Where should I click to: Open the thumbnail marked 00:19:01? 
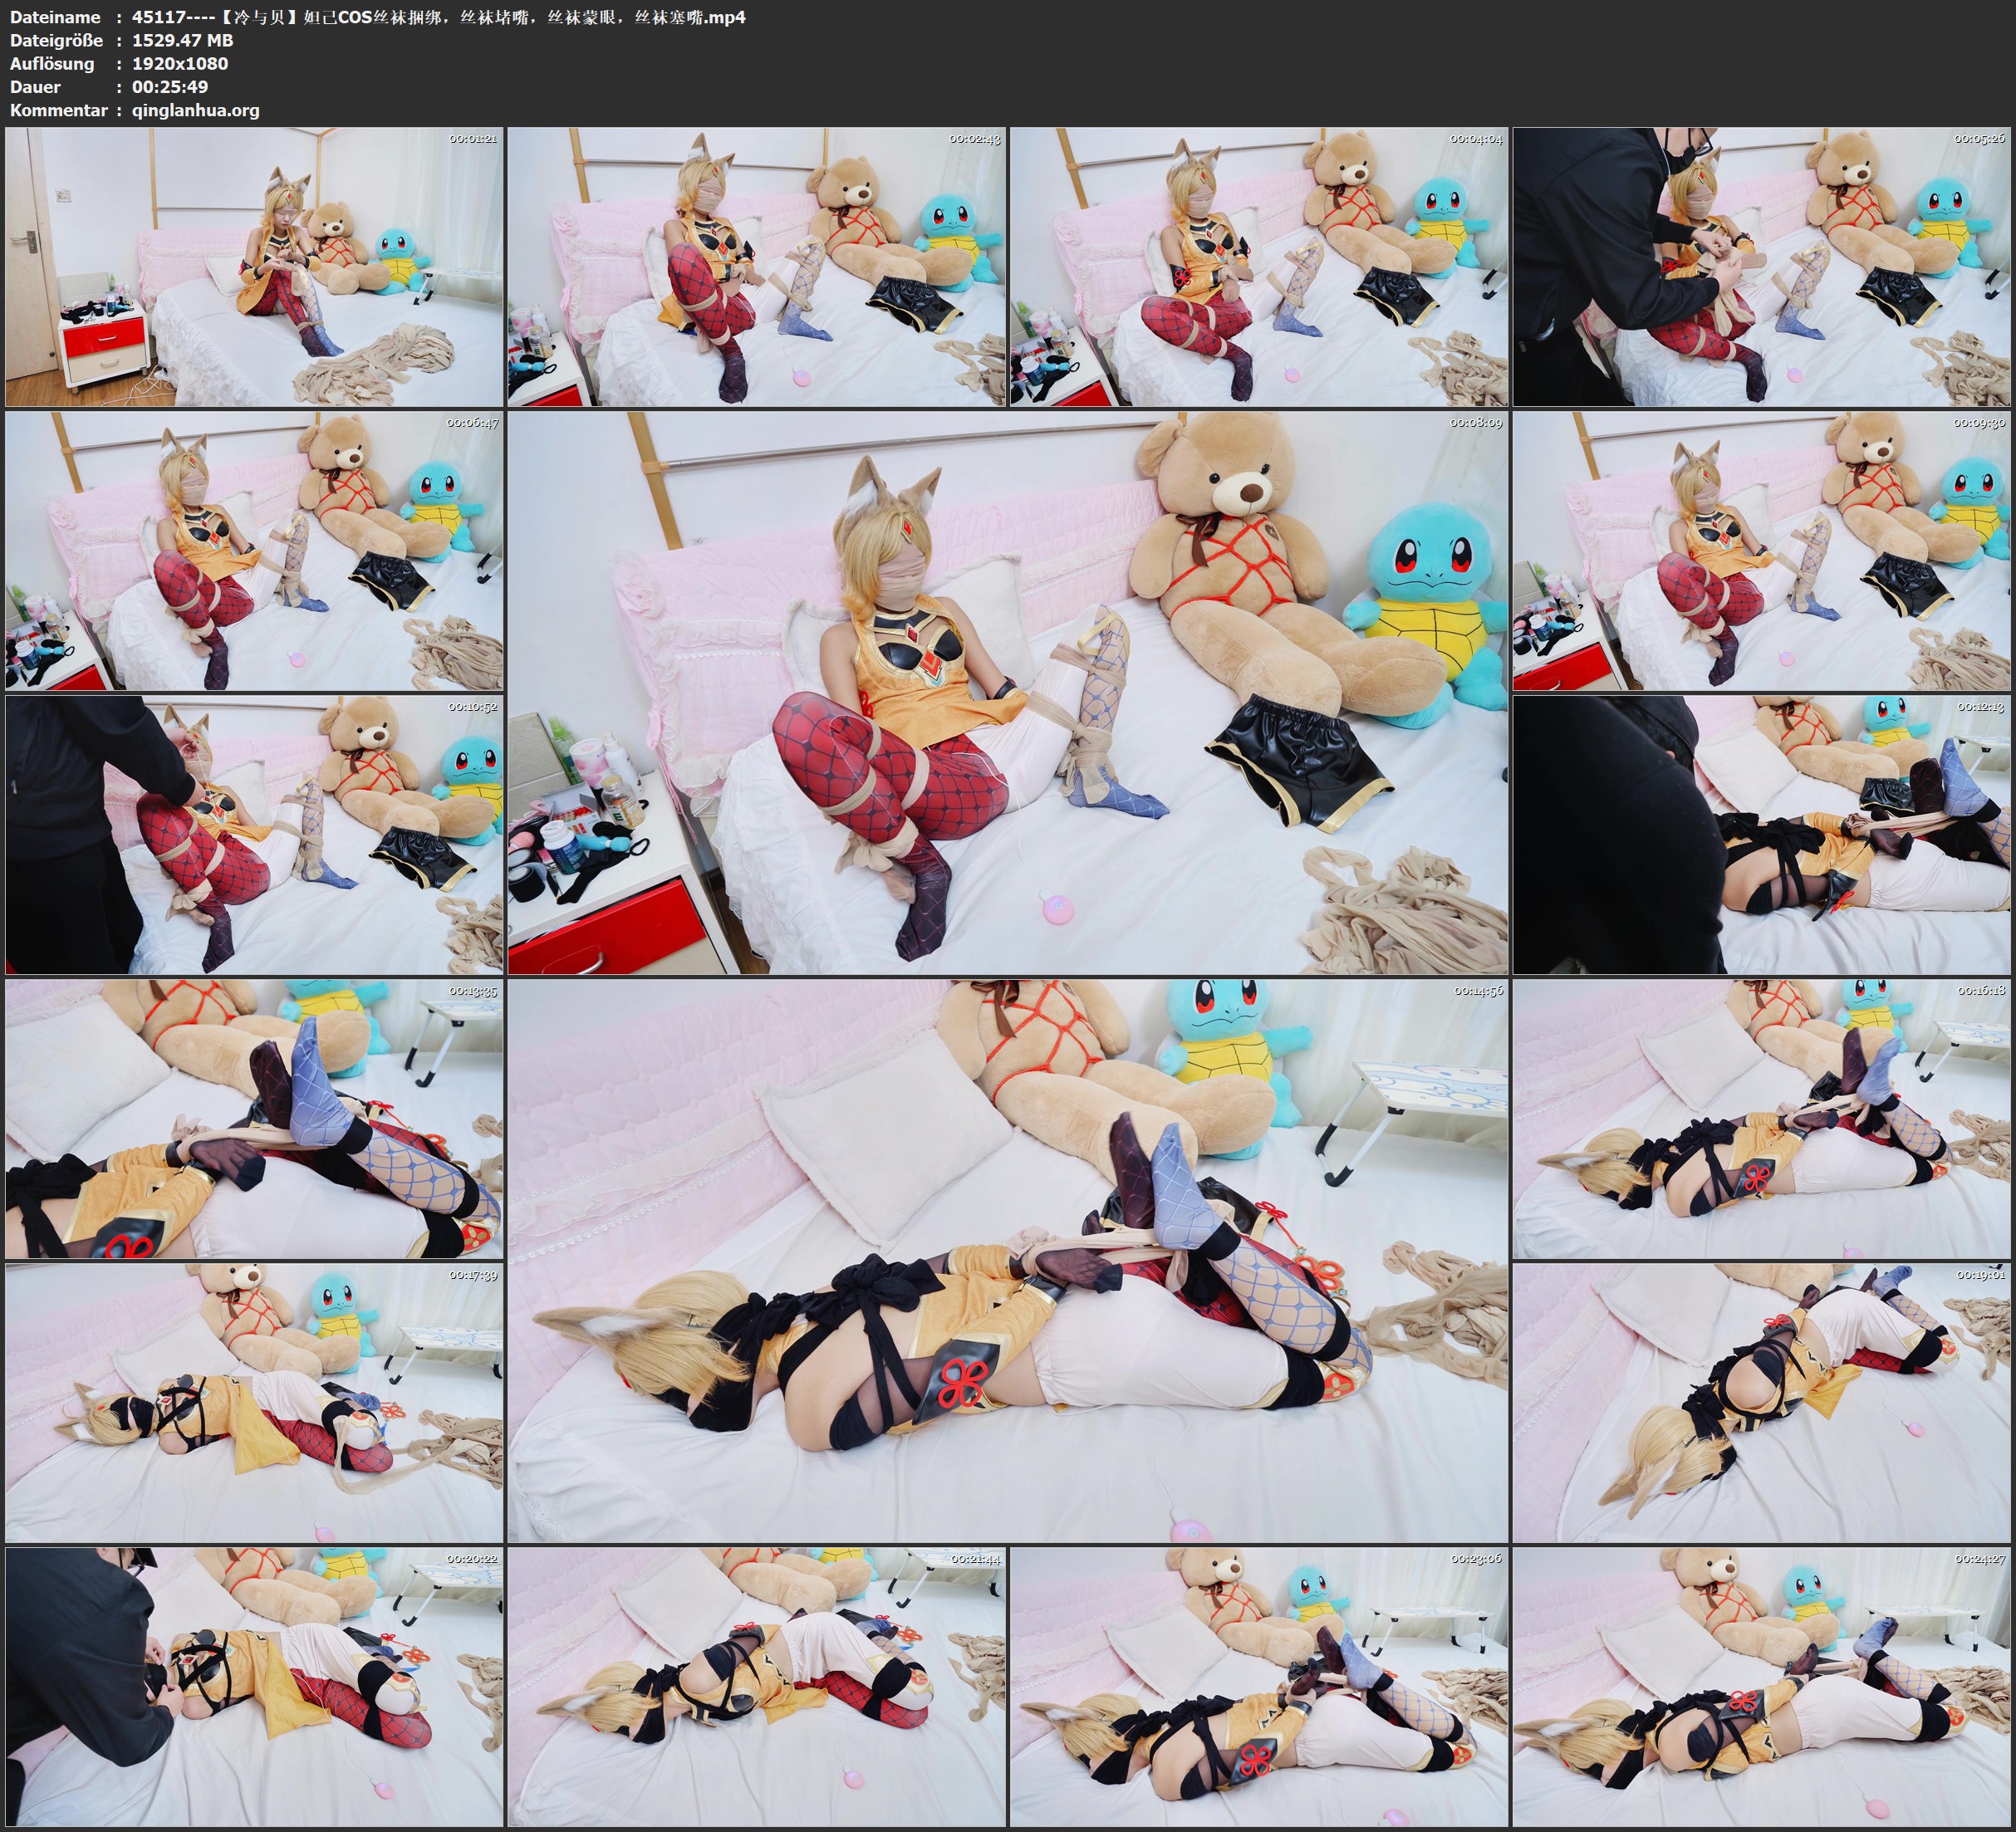coord(1762,1403)
